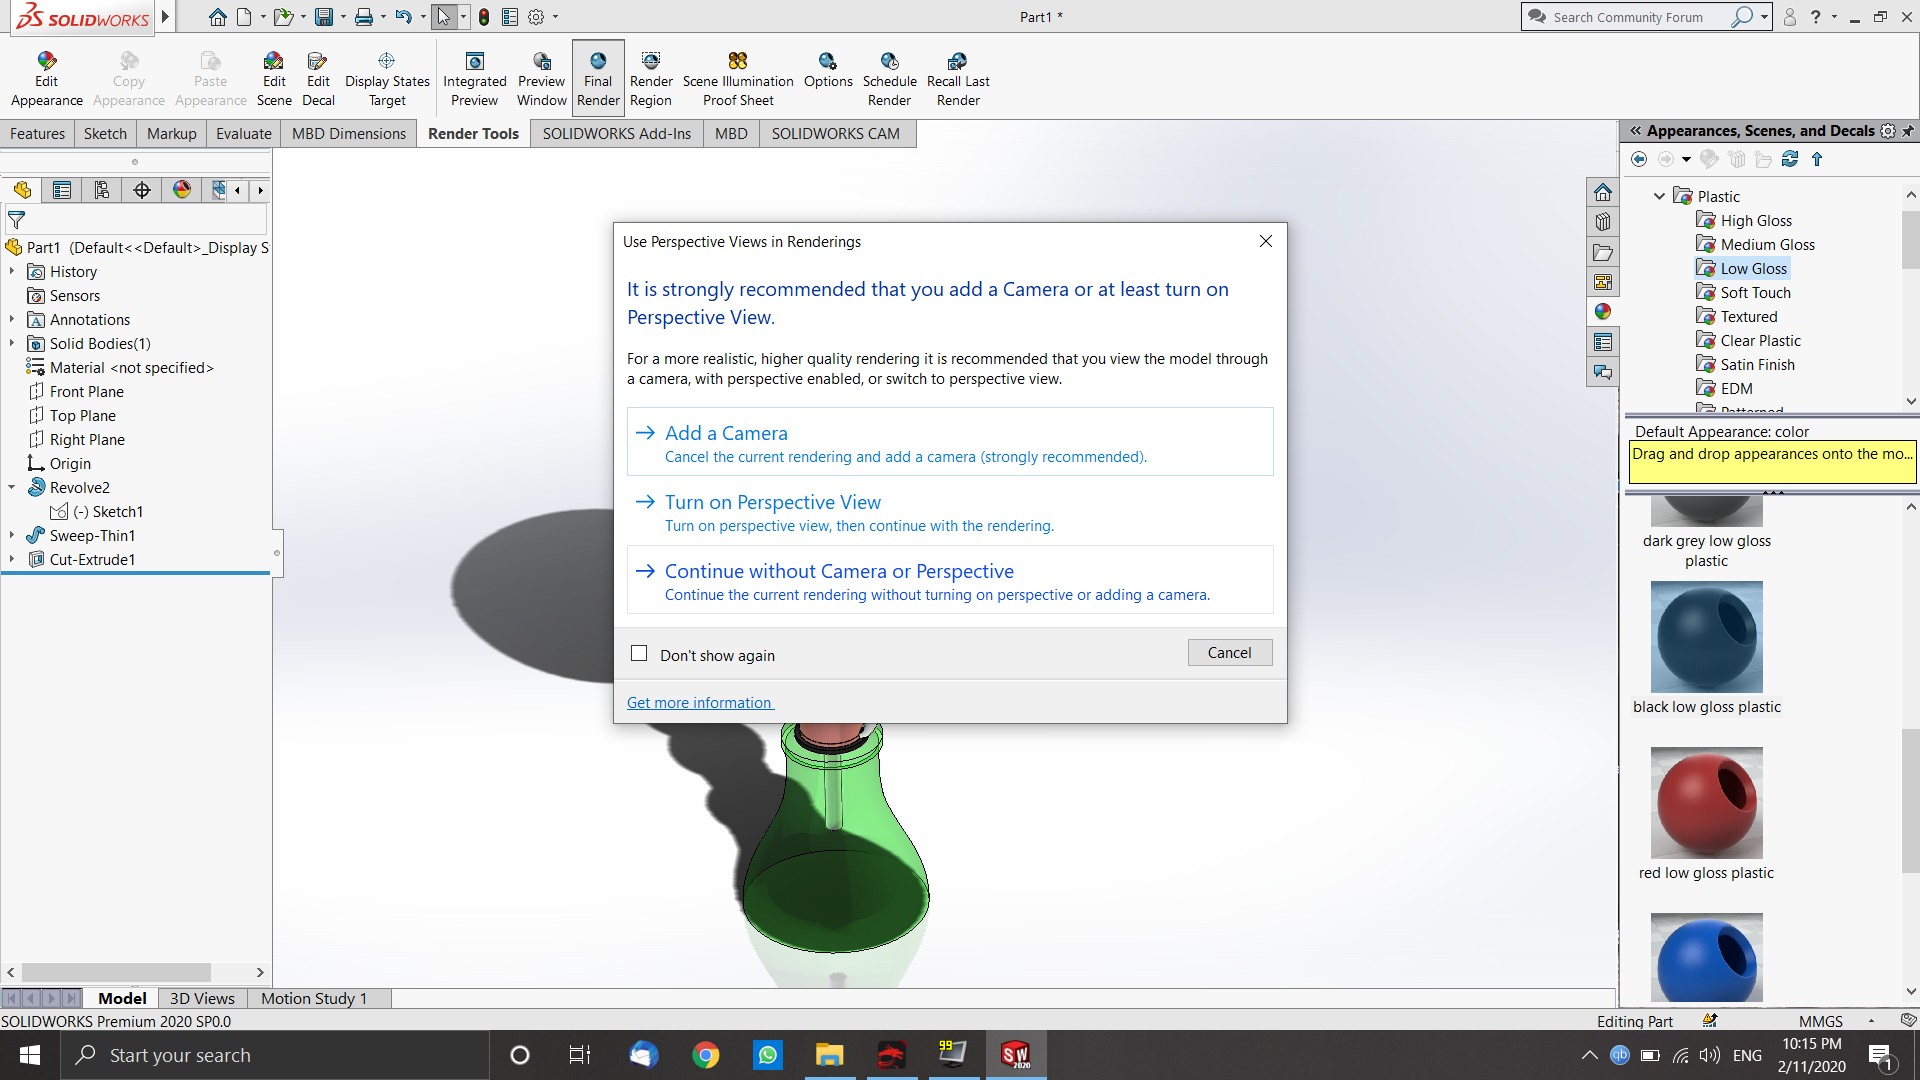The image size is (1920, 1080).
Task: Select the Edit Decal tool
Action: pos(318,62)
